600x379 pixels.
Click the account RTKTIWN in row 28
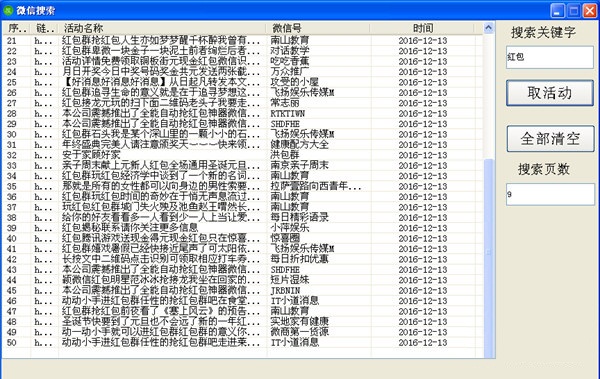(288, 114)
